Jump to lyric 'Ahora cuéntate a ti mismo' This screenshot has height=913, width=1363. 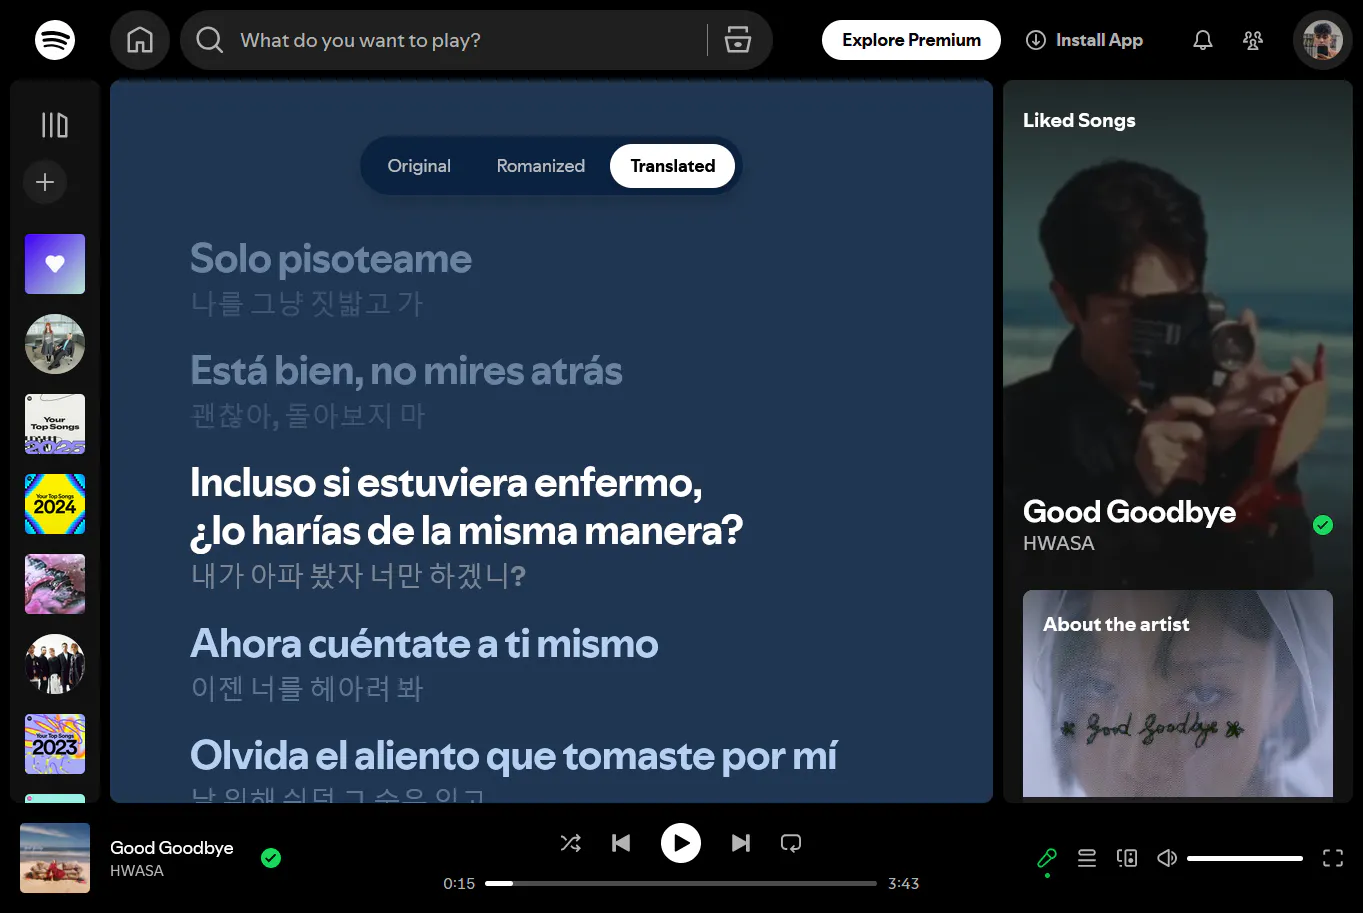[424, 643]
